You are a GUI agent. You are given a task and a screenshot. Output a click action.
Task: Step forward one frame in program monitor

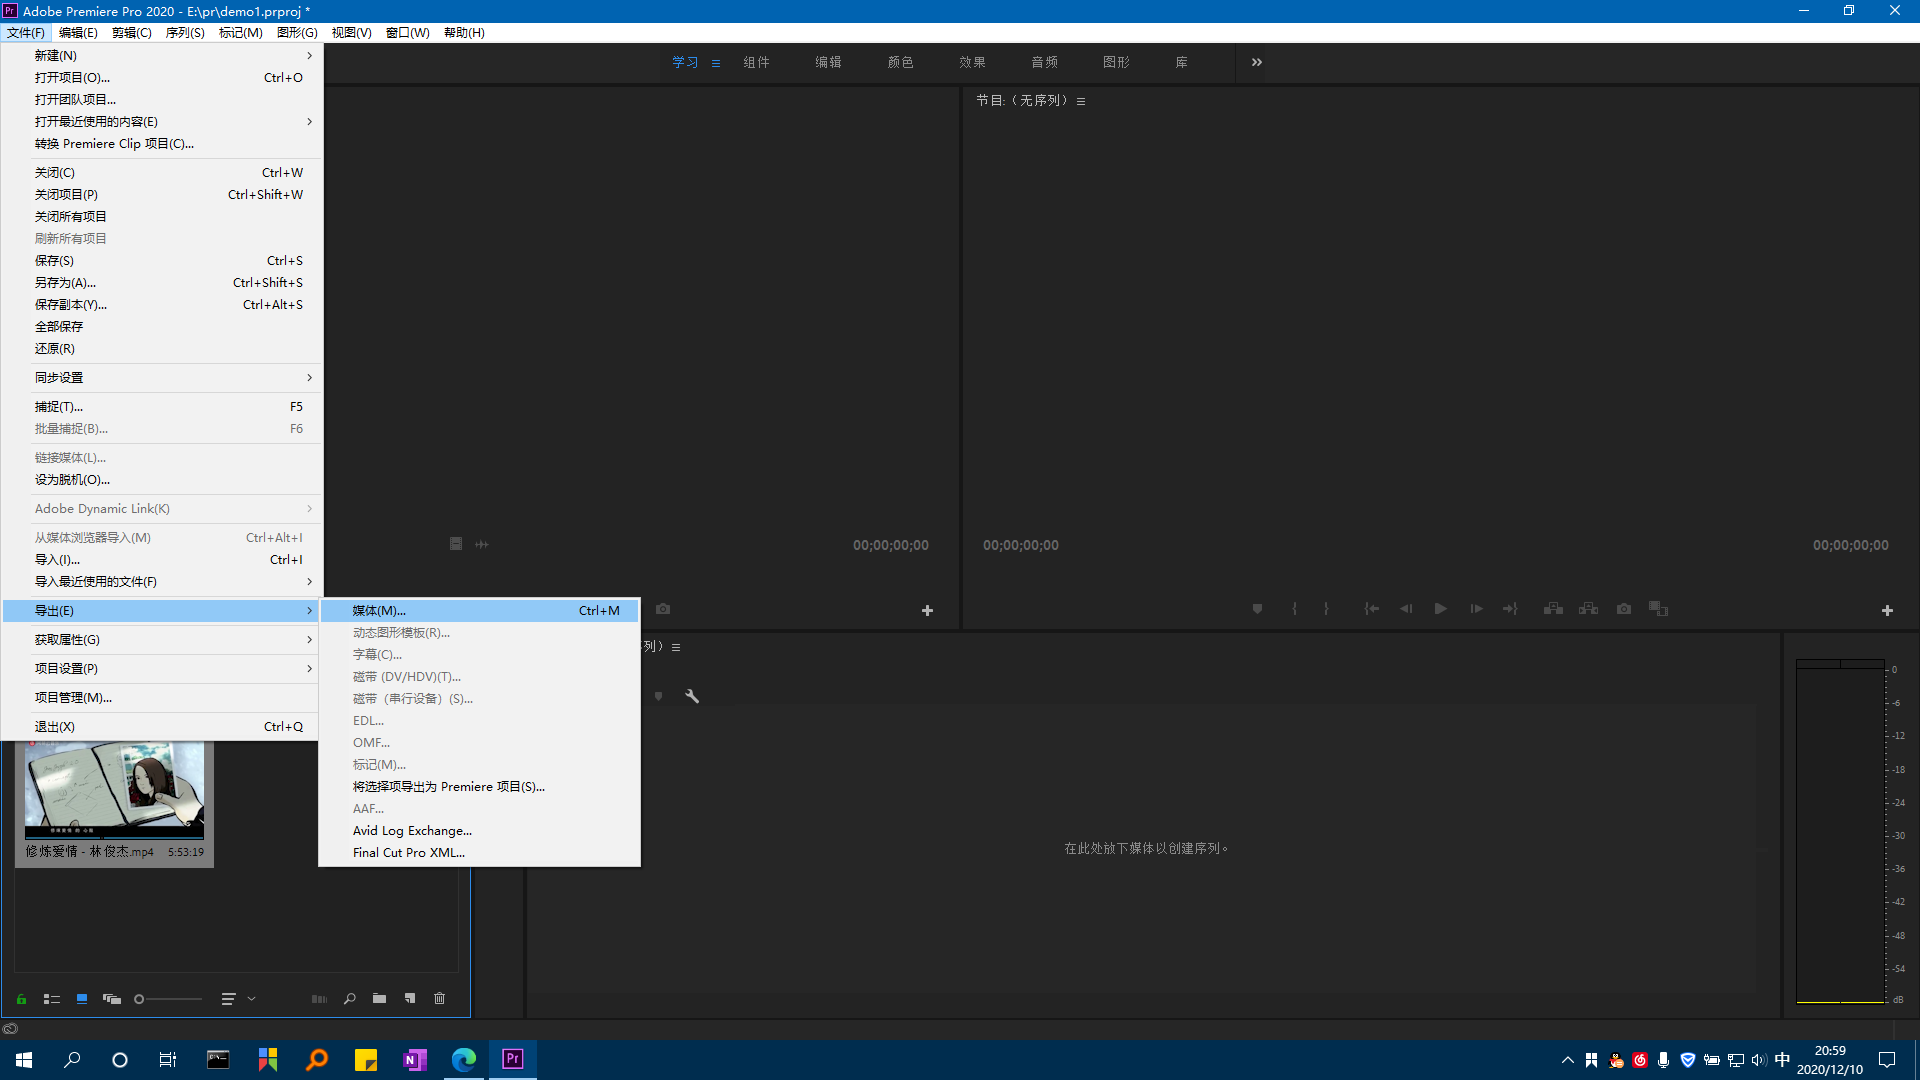(x=1476, y=609)
